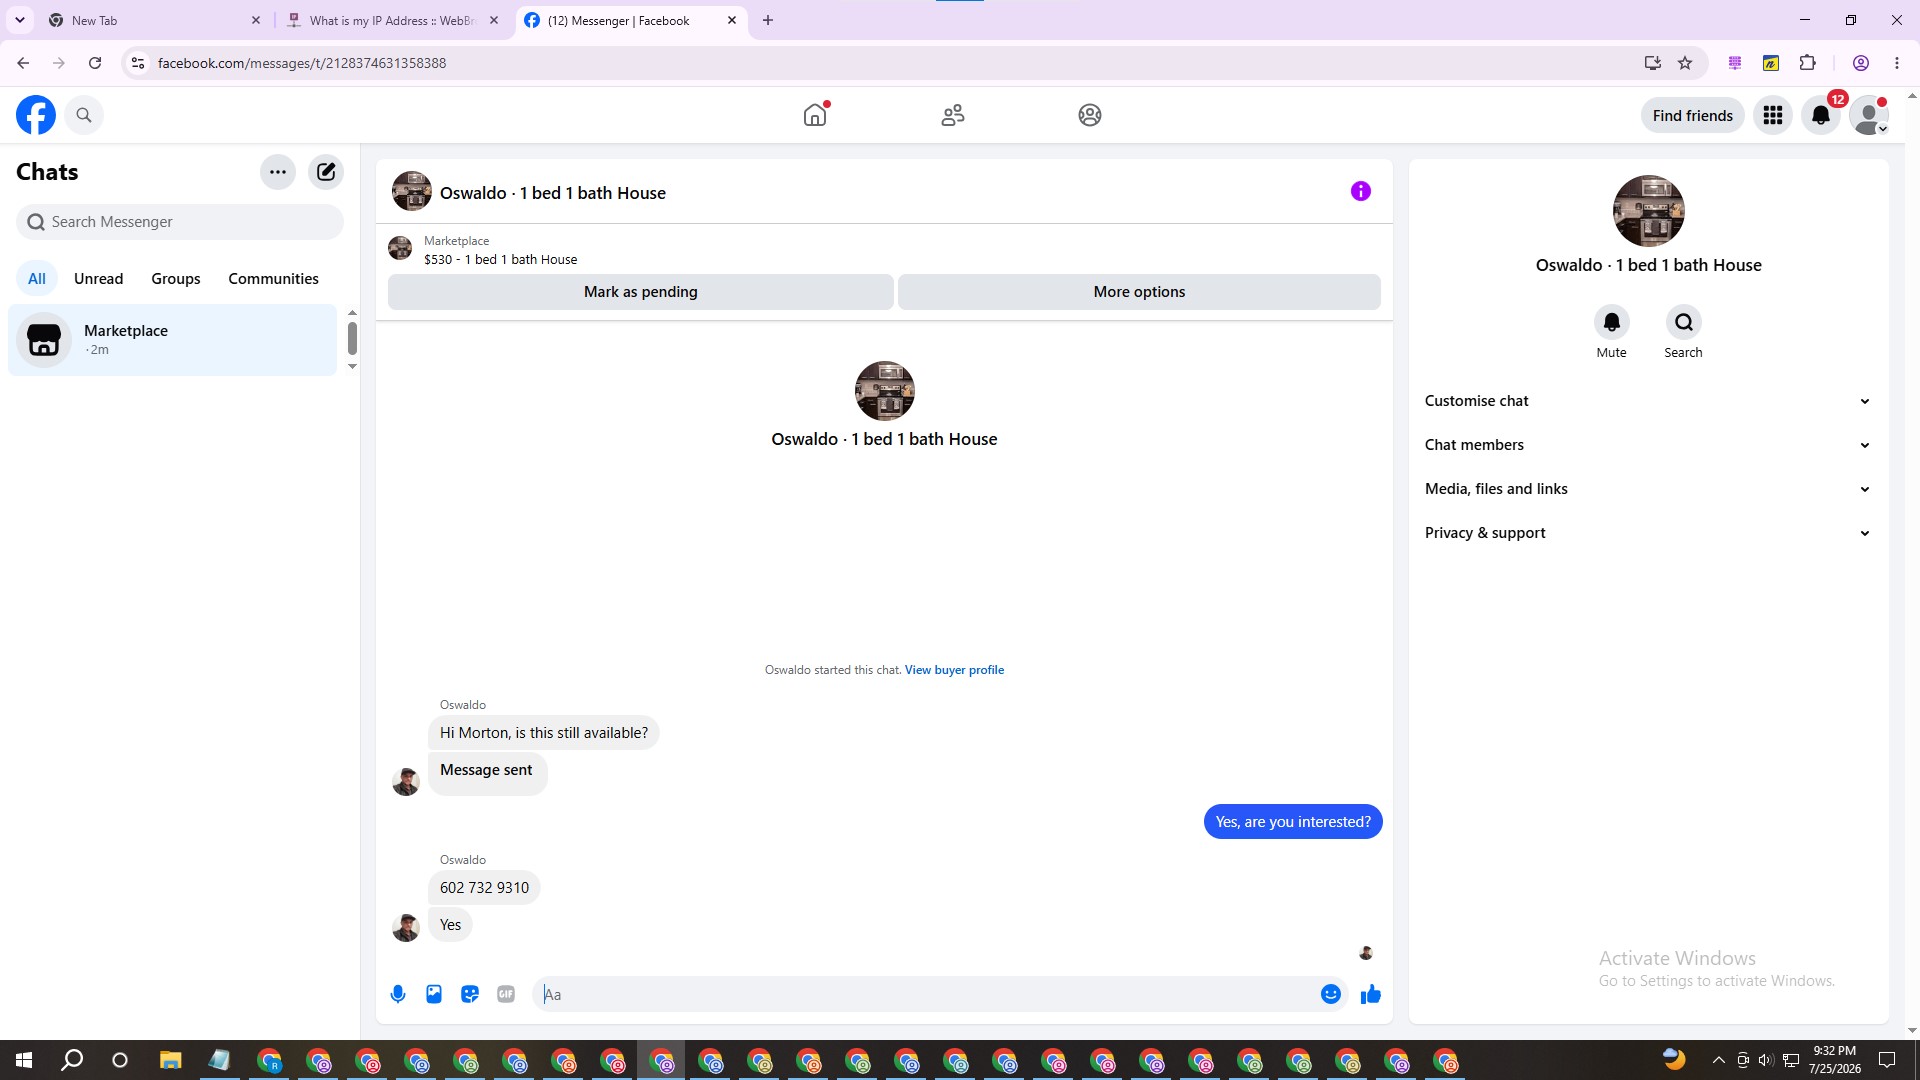The width and height of the screenshot is (1920, 1080).
Task: Open the emoji picker smiley icon
Action: click(x=1331, y=994)
